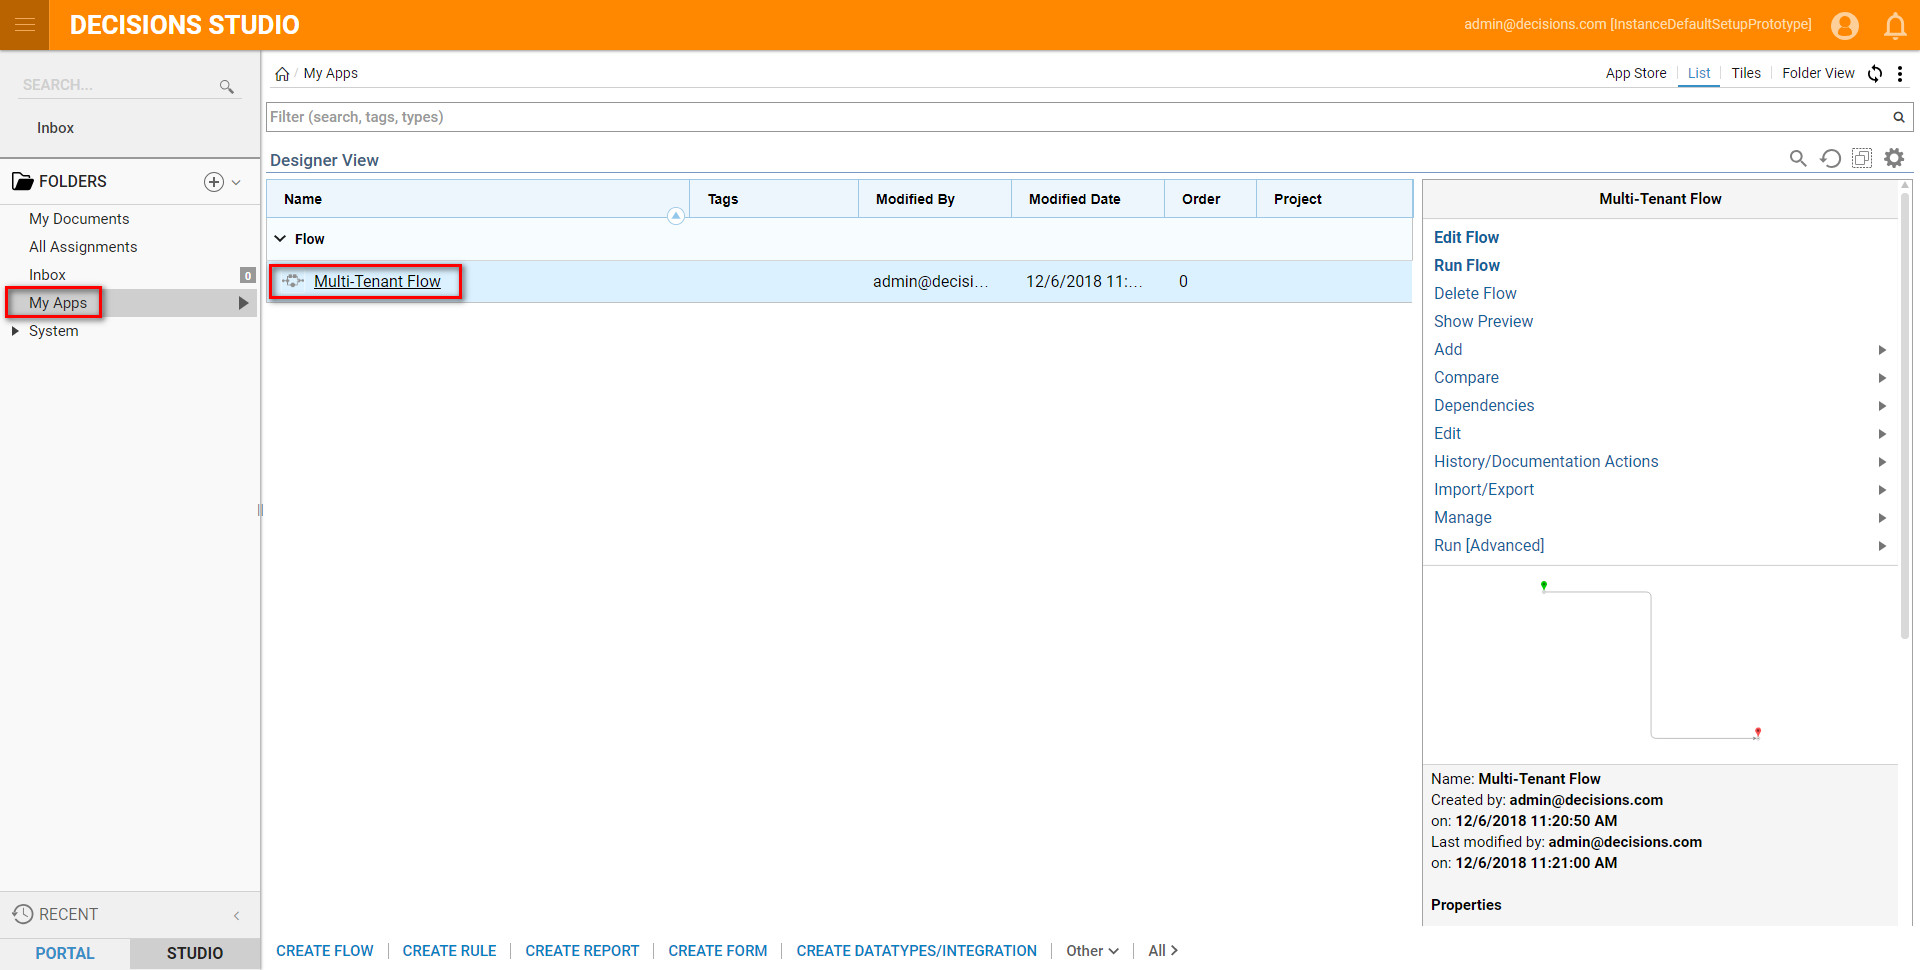Select the My Apps folder
This screenshot has height=970, width=1920.
[x=58, y=303]
